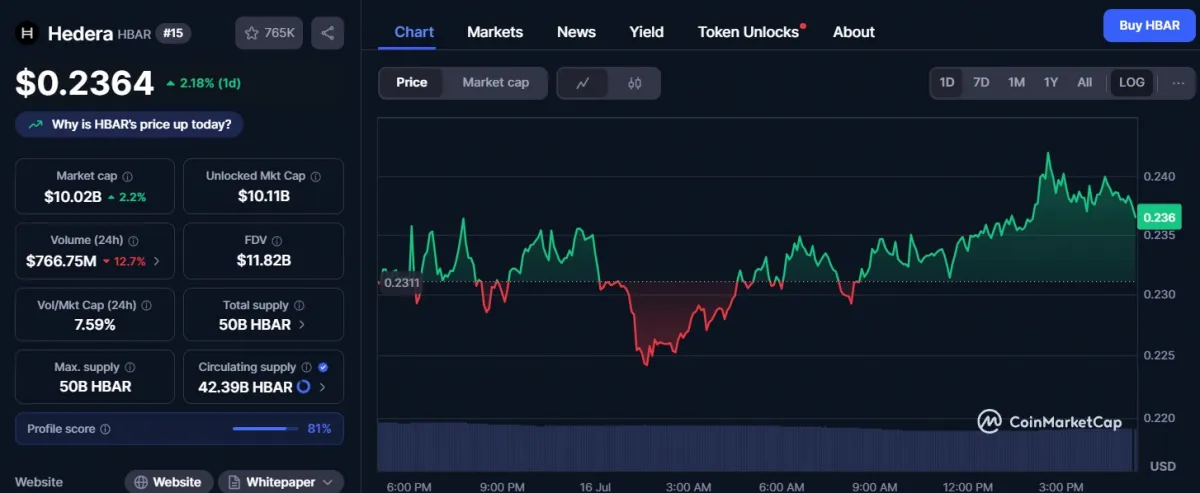Image resolution: width=1200 pixels, height=493 pixels.
Task: Click Vol/Mkt Cap (24h) info icon
Action: point(146,306)
